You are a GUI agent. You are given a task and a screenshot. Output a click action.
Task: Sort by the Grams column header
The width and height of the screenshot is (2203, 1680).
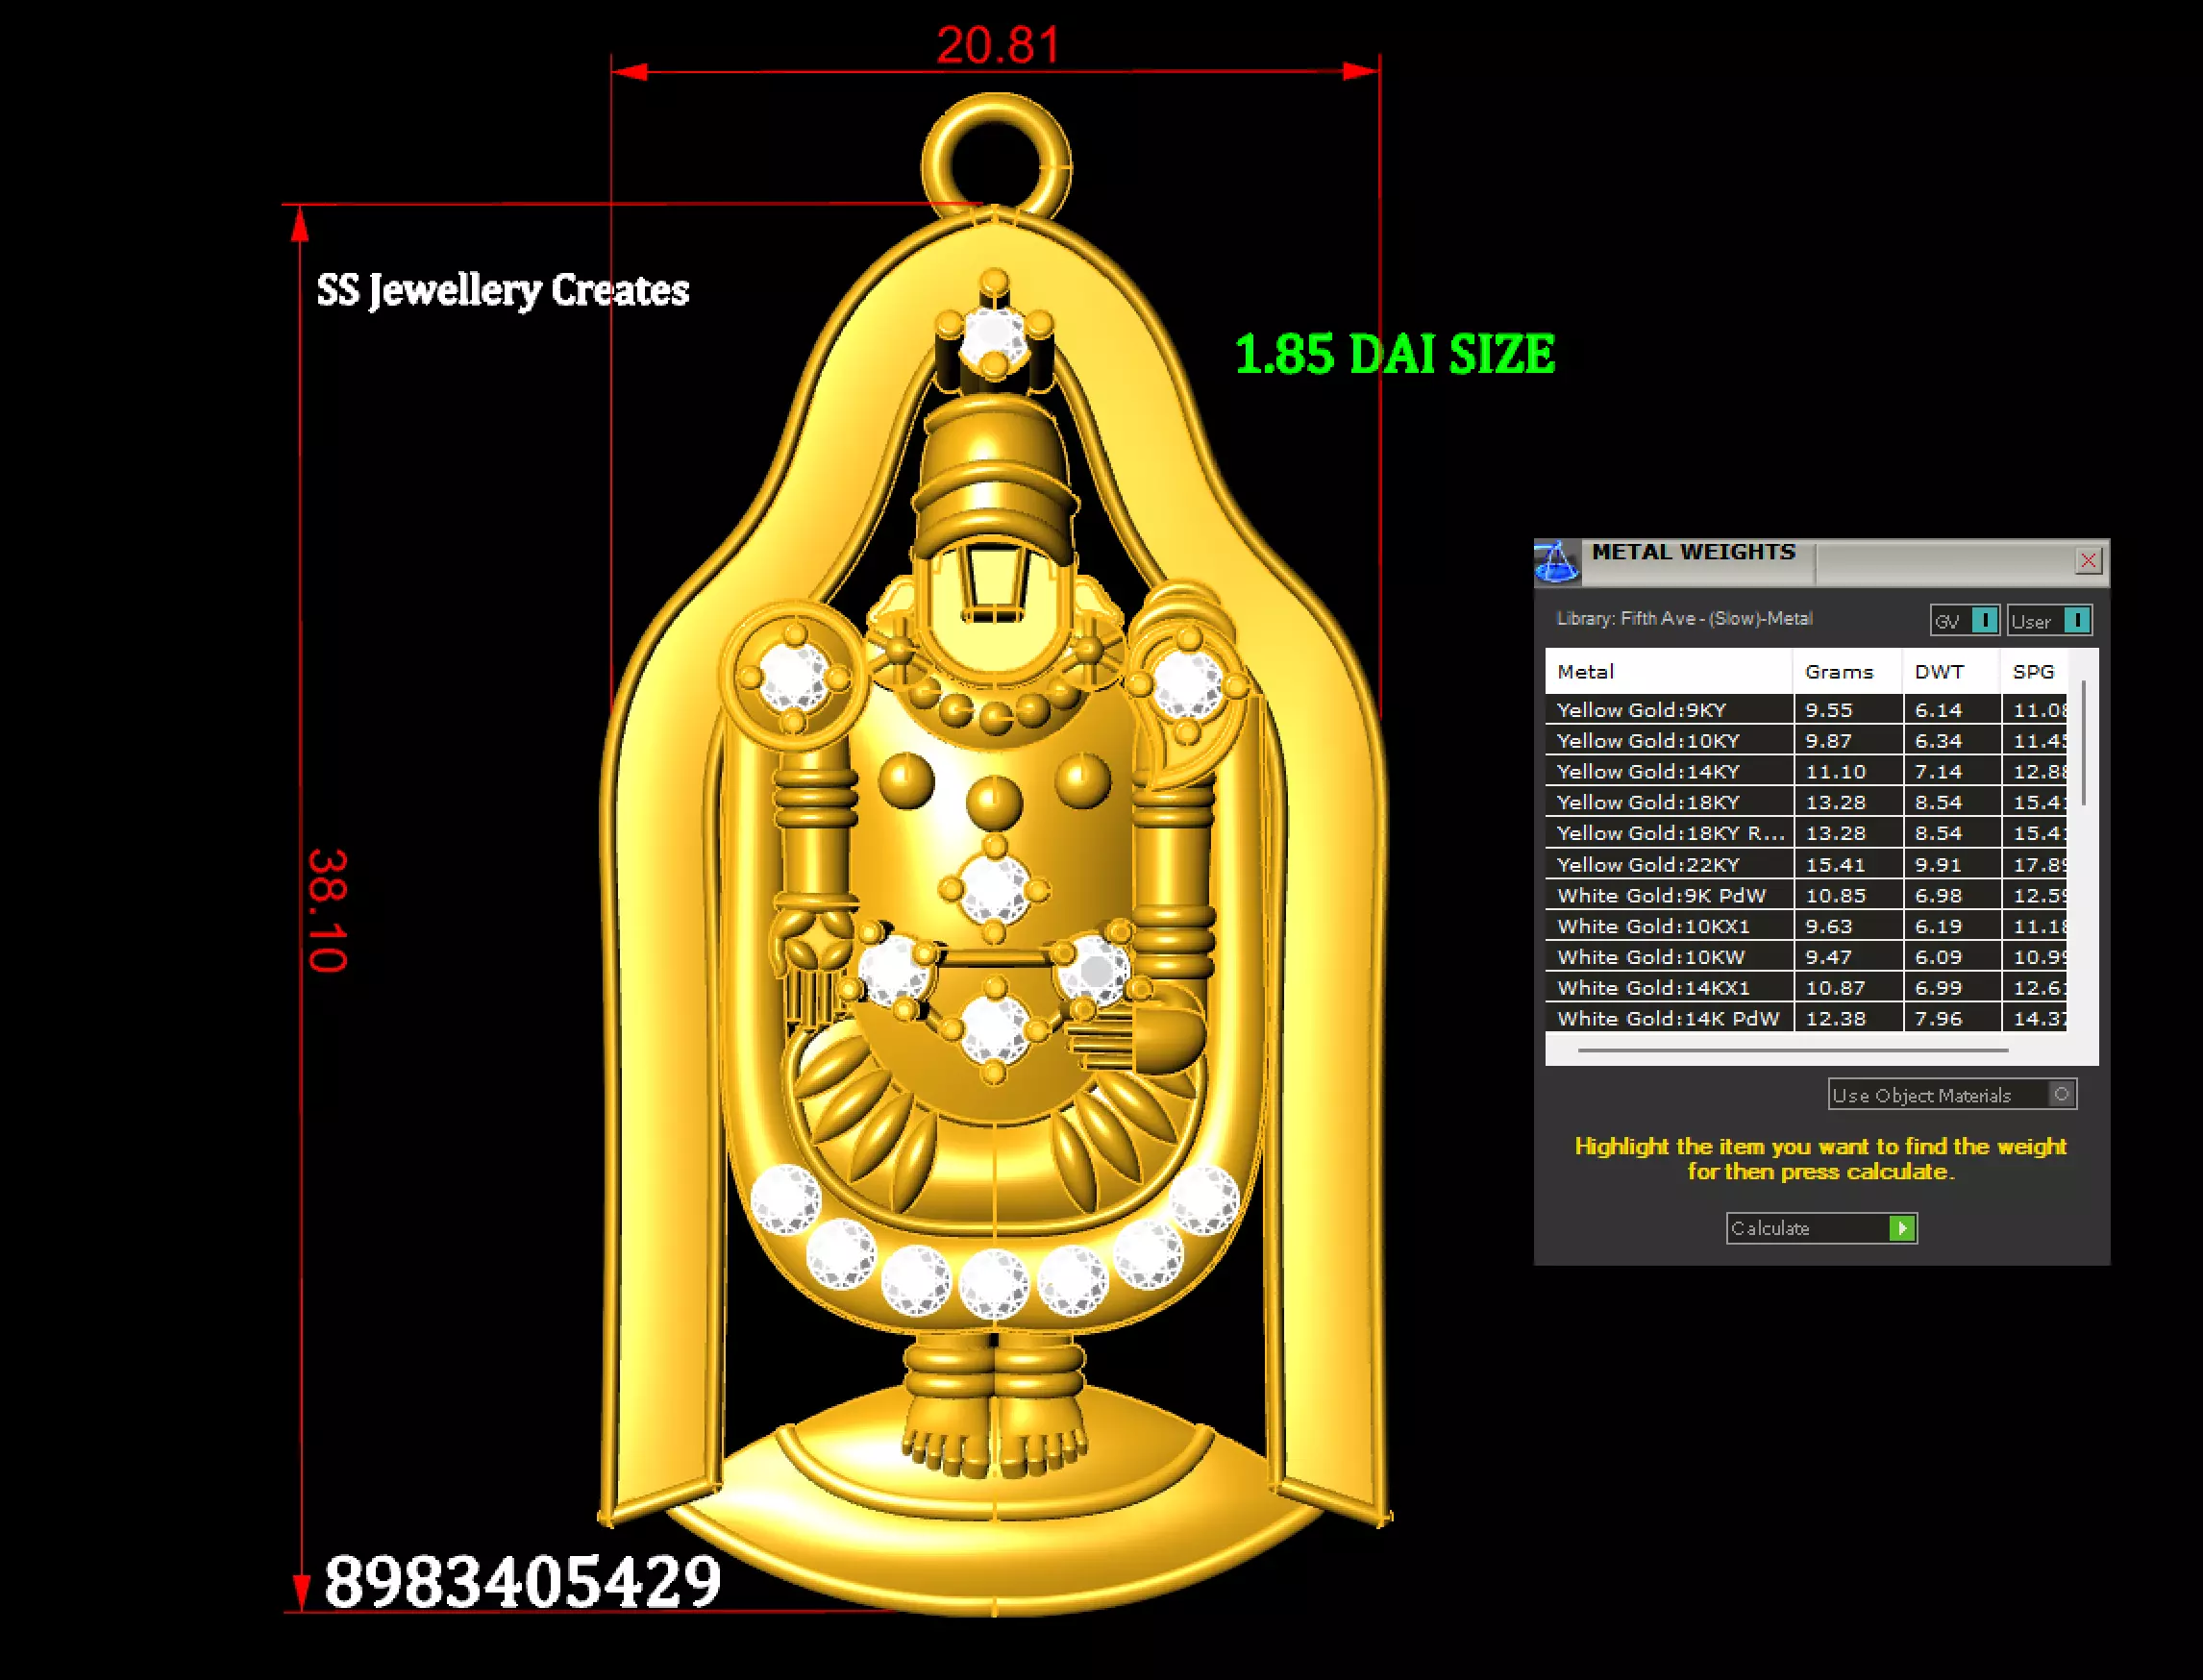click(1847, 672)
